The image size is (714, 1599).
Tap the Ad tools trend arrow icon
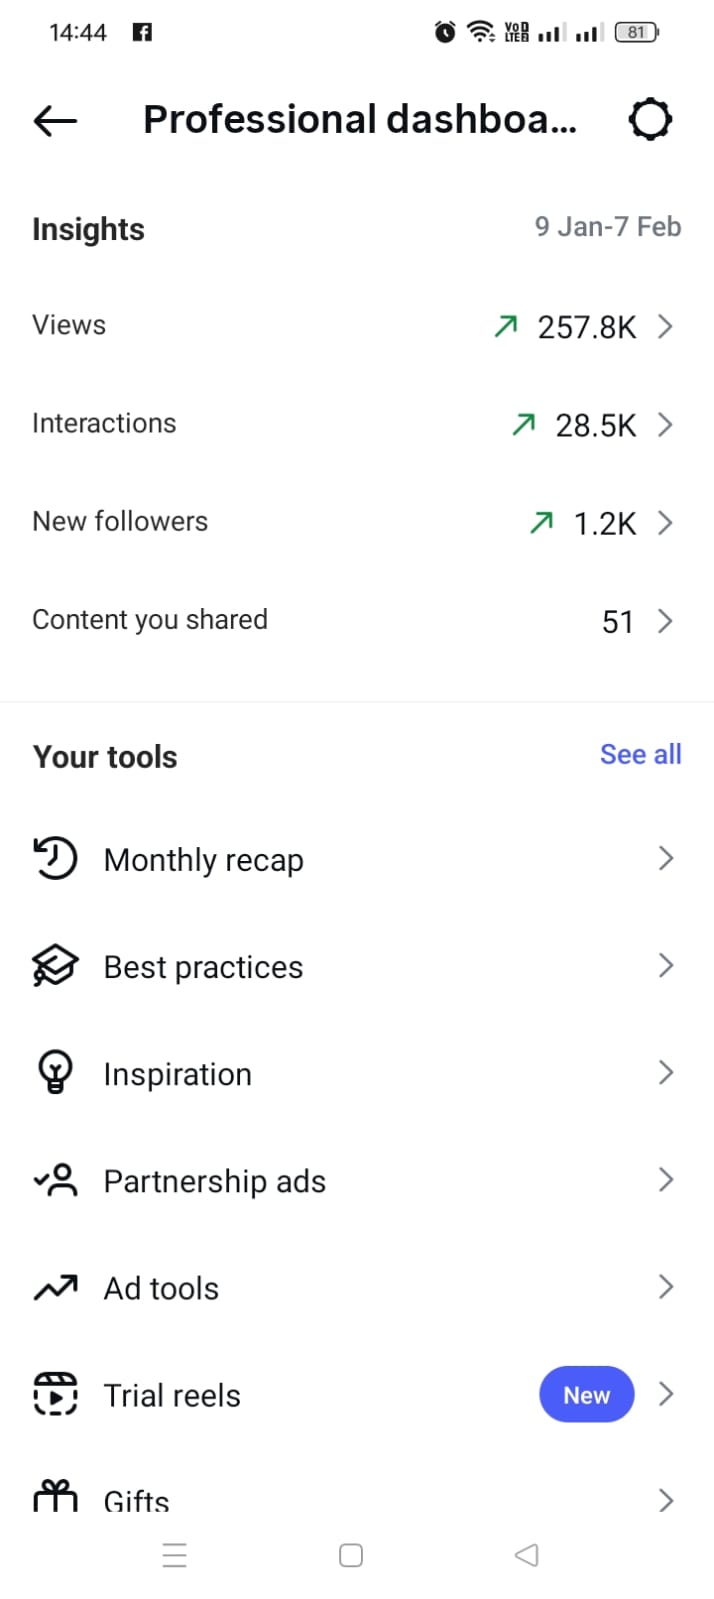[55, 1288]
